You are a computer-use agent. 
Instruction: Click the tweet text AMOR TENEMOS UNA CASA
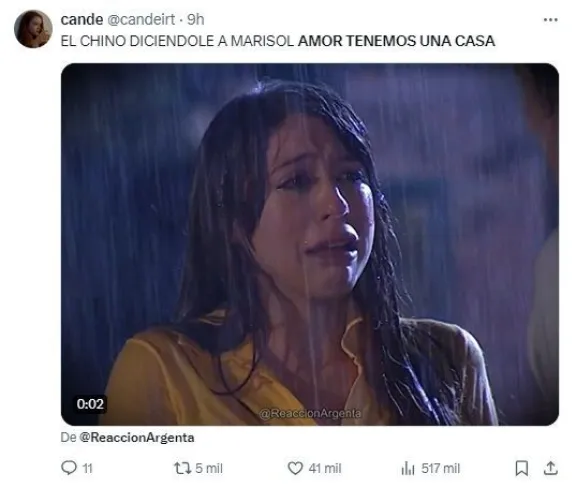[396, 41]
